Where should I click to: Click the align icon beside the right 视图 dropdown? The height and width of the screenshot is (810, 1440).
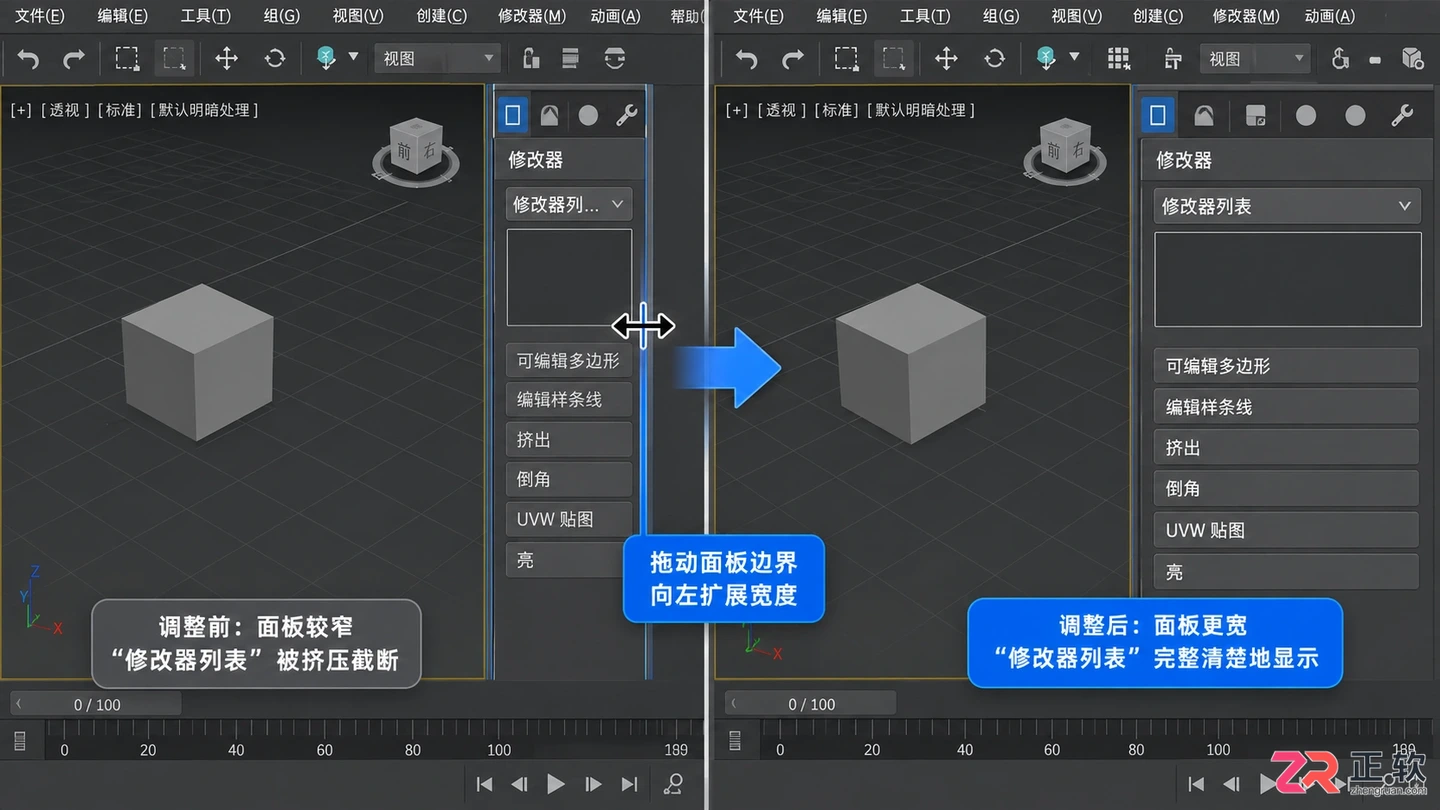[x=1173, y=59]
